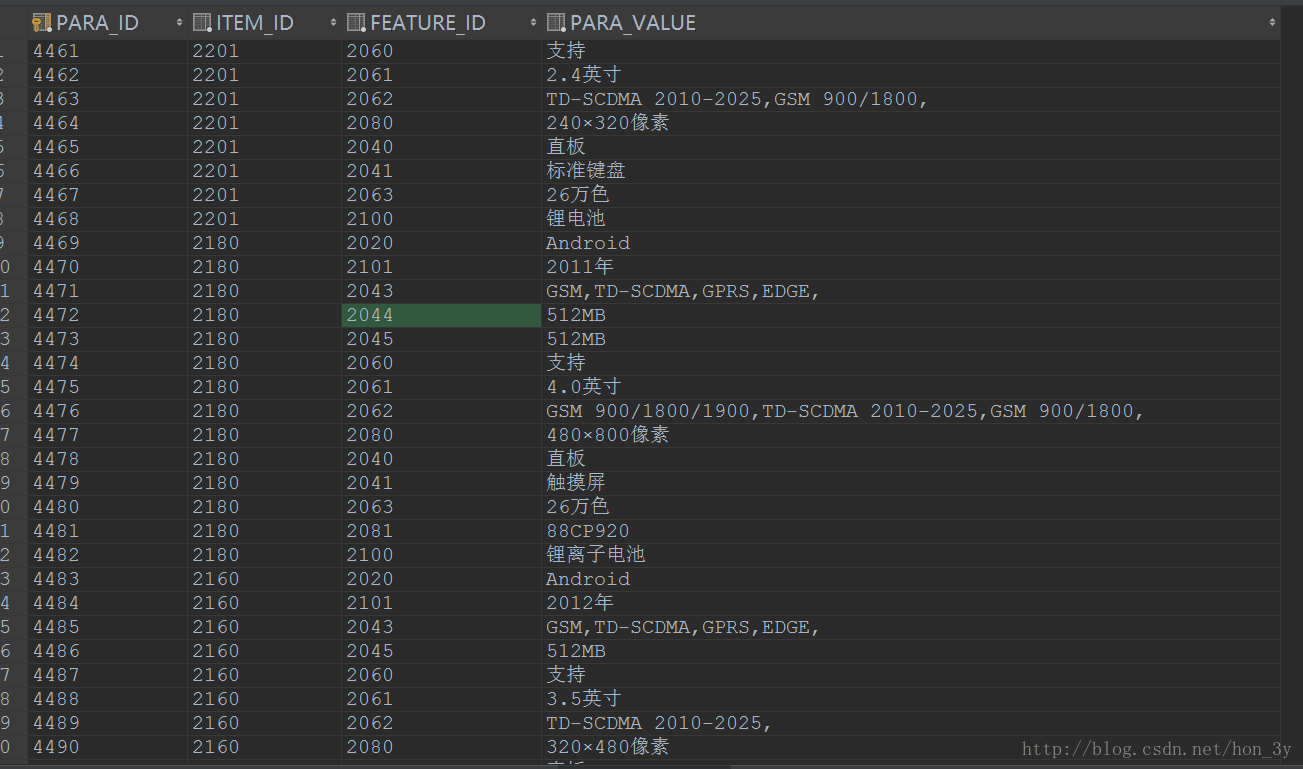
Task: Select PARA_ID cell 4487
Action: (107, 675)
